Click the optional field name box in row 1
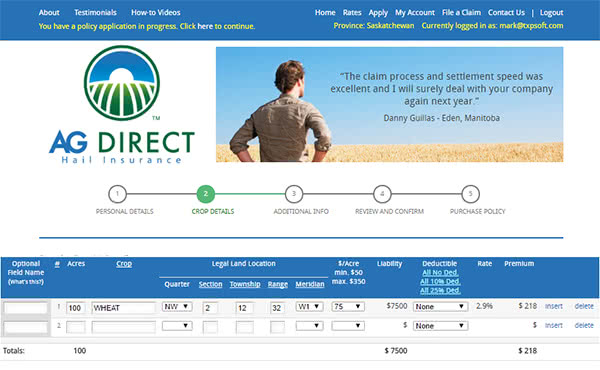This screenshot has width=600, height=370. [x=26, y=308]
